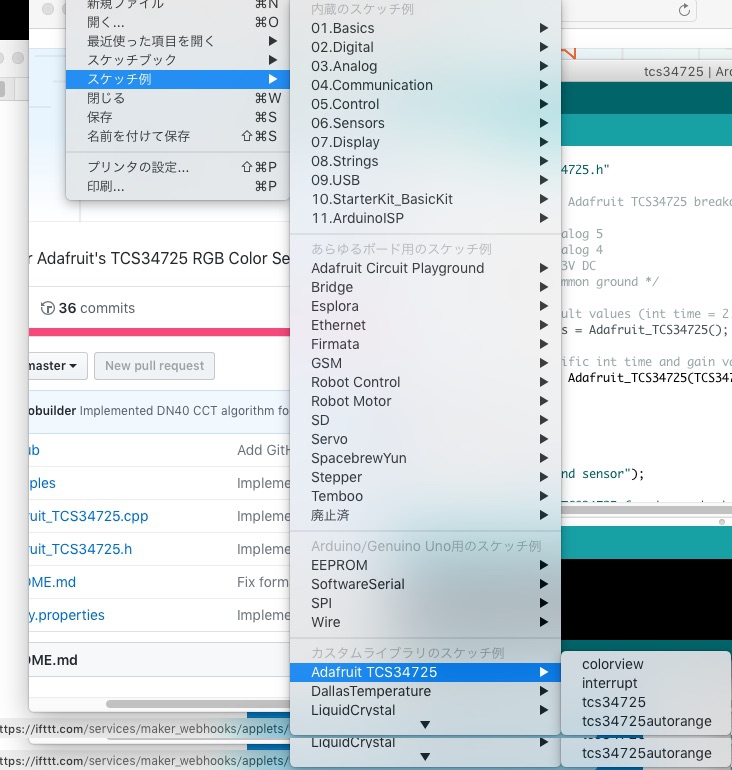Open 10.StarterKit_BasicKit examples submenu
This screenshot has width=732, height=770.
coord(425,199)
